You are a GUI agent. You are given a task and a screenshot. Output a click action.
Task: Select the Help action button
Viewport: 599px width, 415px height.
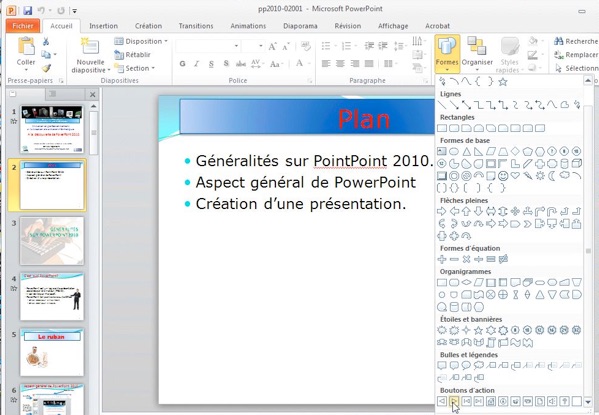pos(564,401)
